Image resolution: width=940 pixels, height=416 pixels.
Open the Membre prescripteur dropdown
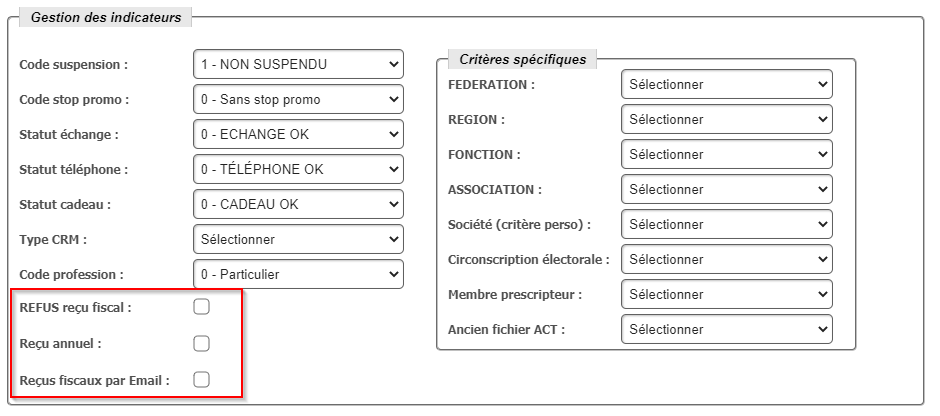(726, 294)
